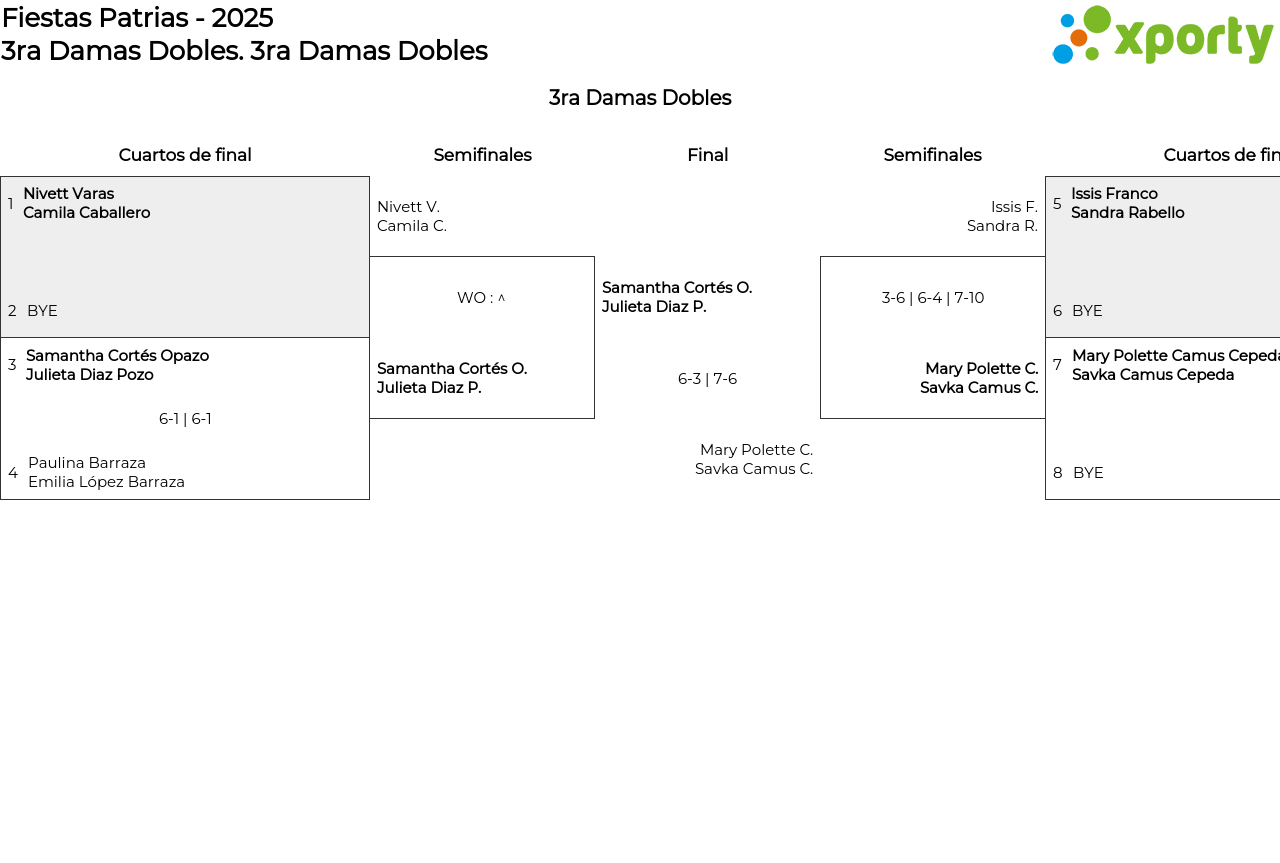Select the Final round header

707,155
